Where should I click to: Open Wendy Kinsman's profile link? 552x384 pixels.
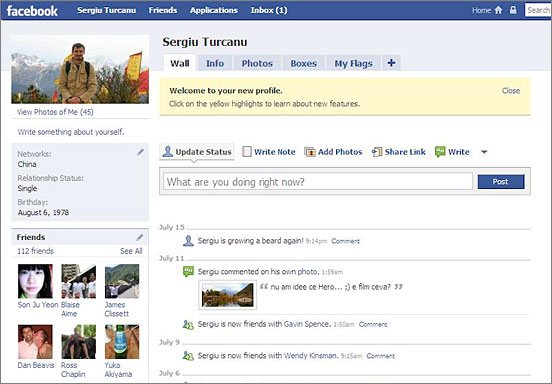click(x=311, y=355)
